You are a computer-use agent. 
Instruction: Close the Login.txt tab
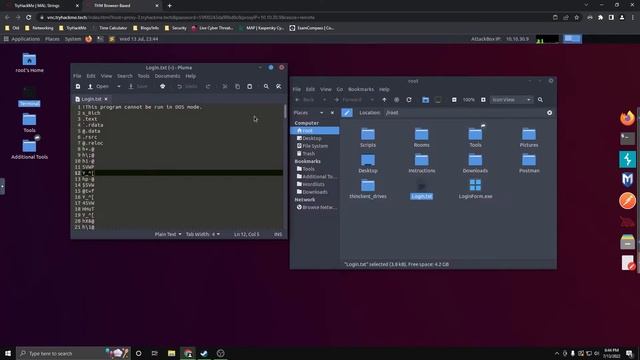pos(106,99)
